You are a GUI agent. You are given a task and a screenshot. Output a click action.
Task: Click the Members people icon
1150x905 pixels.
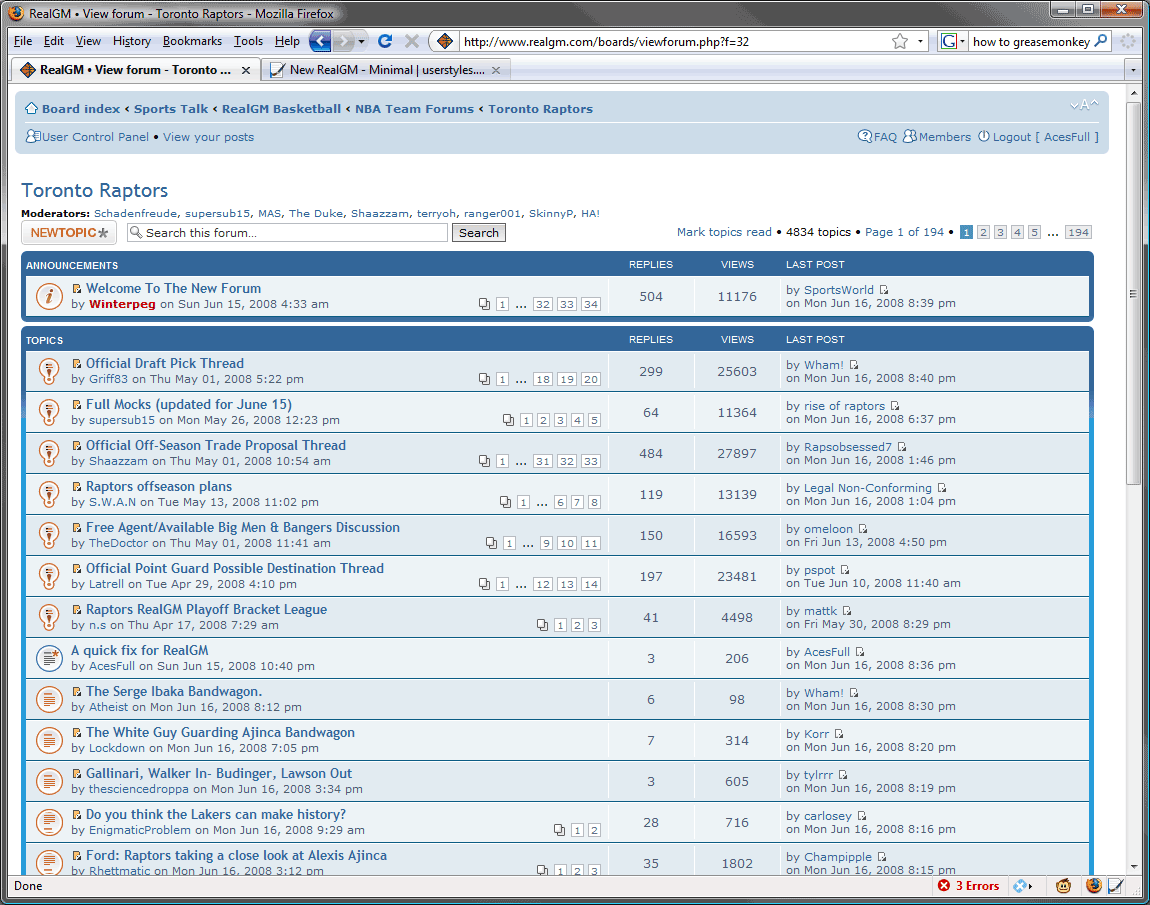point(909,136)
